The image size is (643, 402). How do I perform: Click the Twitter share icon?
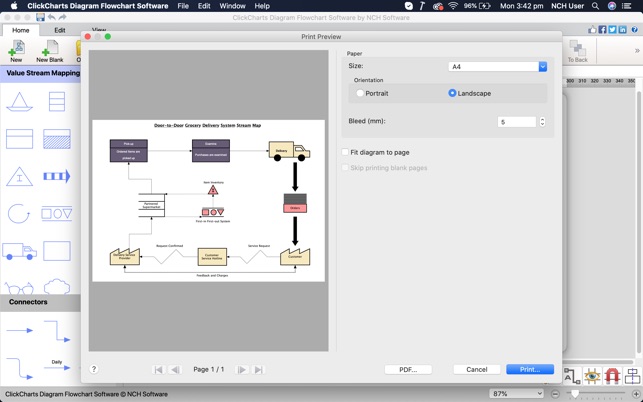tap(612, 30)
